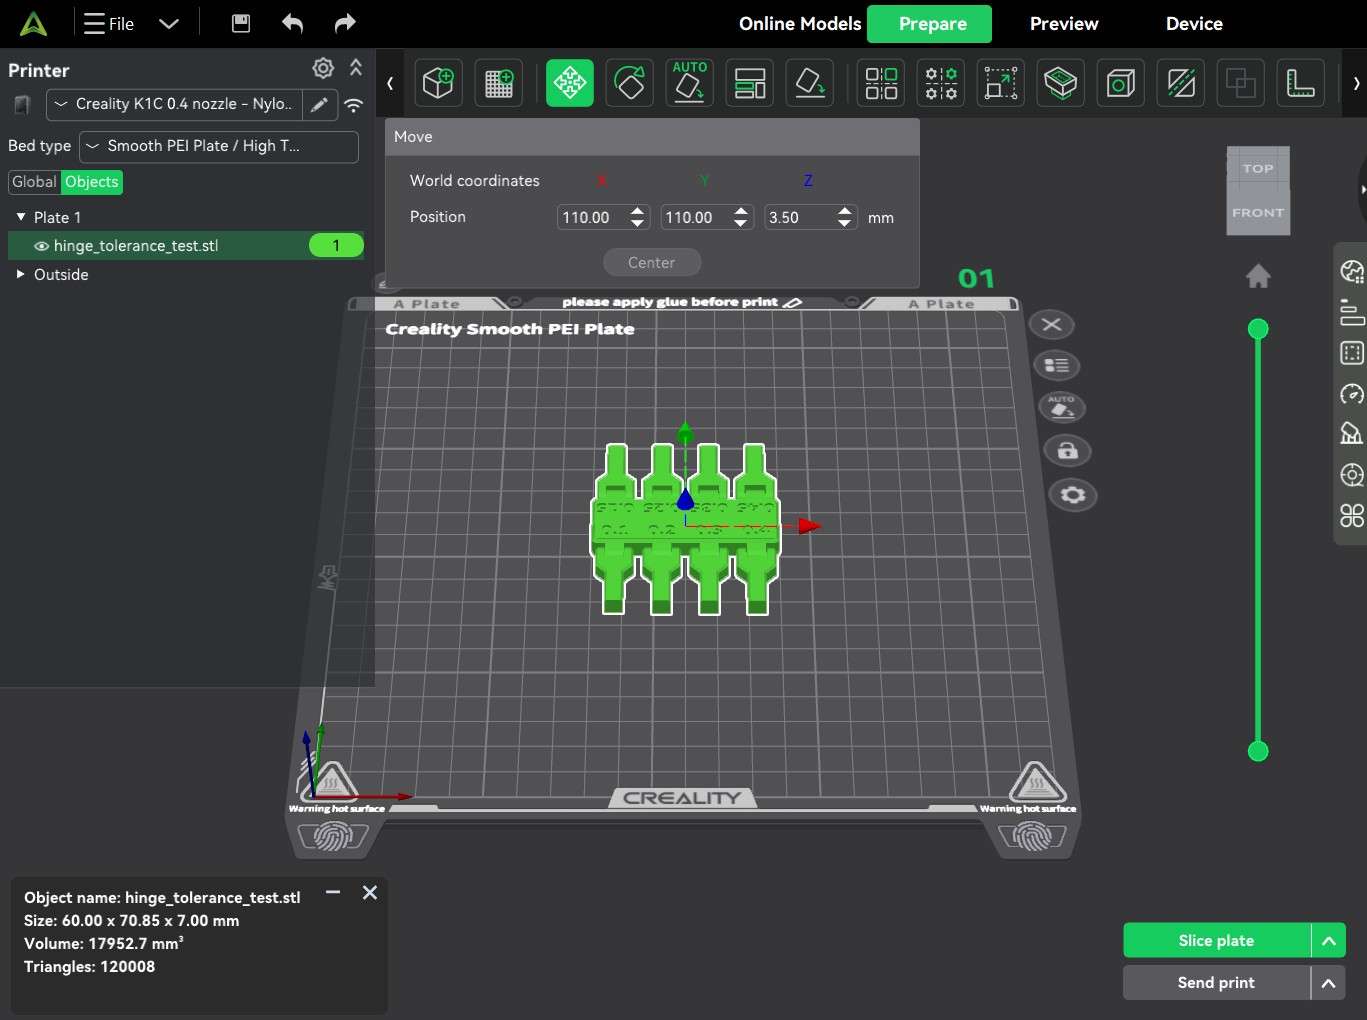Image resolution: width=1367 pixels, height=1020 pixels.
Task: Switch to the Preview tab
Action: click(x=1064, y=24)
